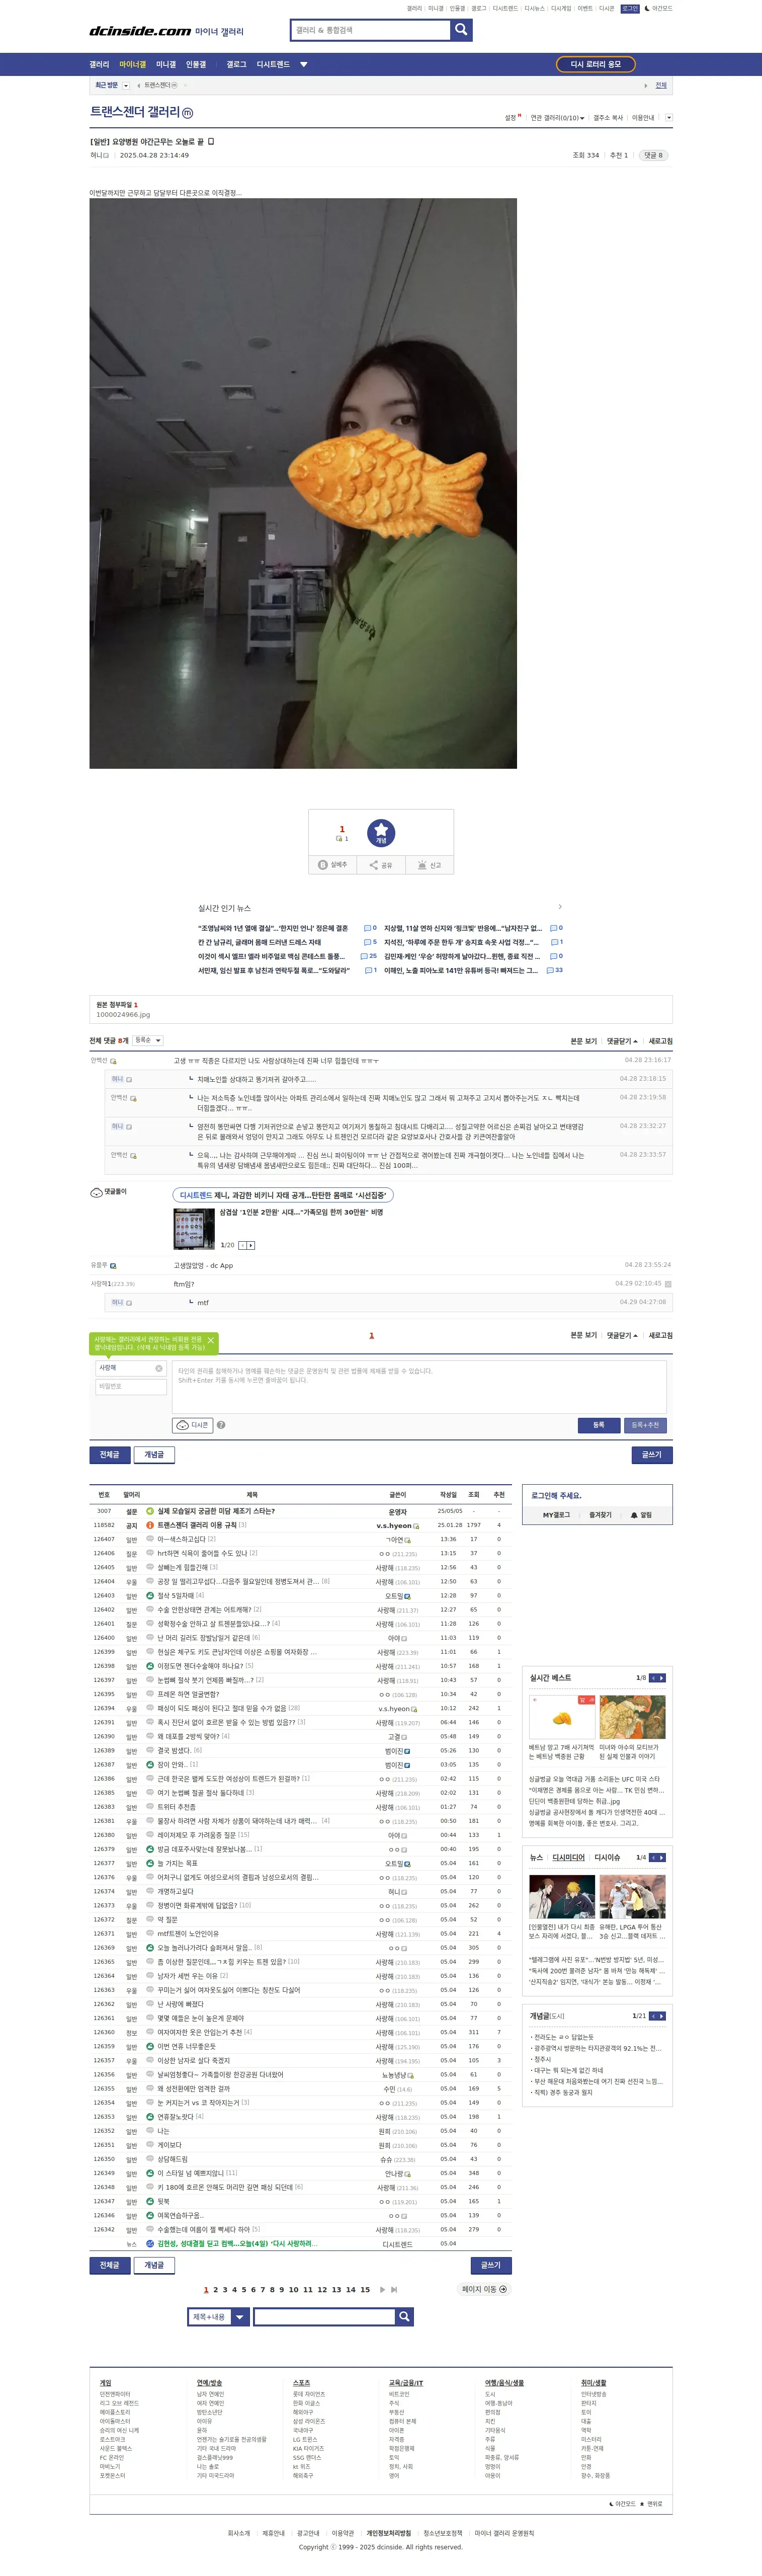Go to previous slide of 실시간 베스트

[653, 1677]
